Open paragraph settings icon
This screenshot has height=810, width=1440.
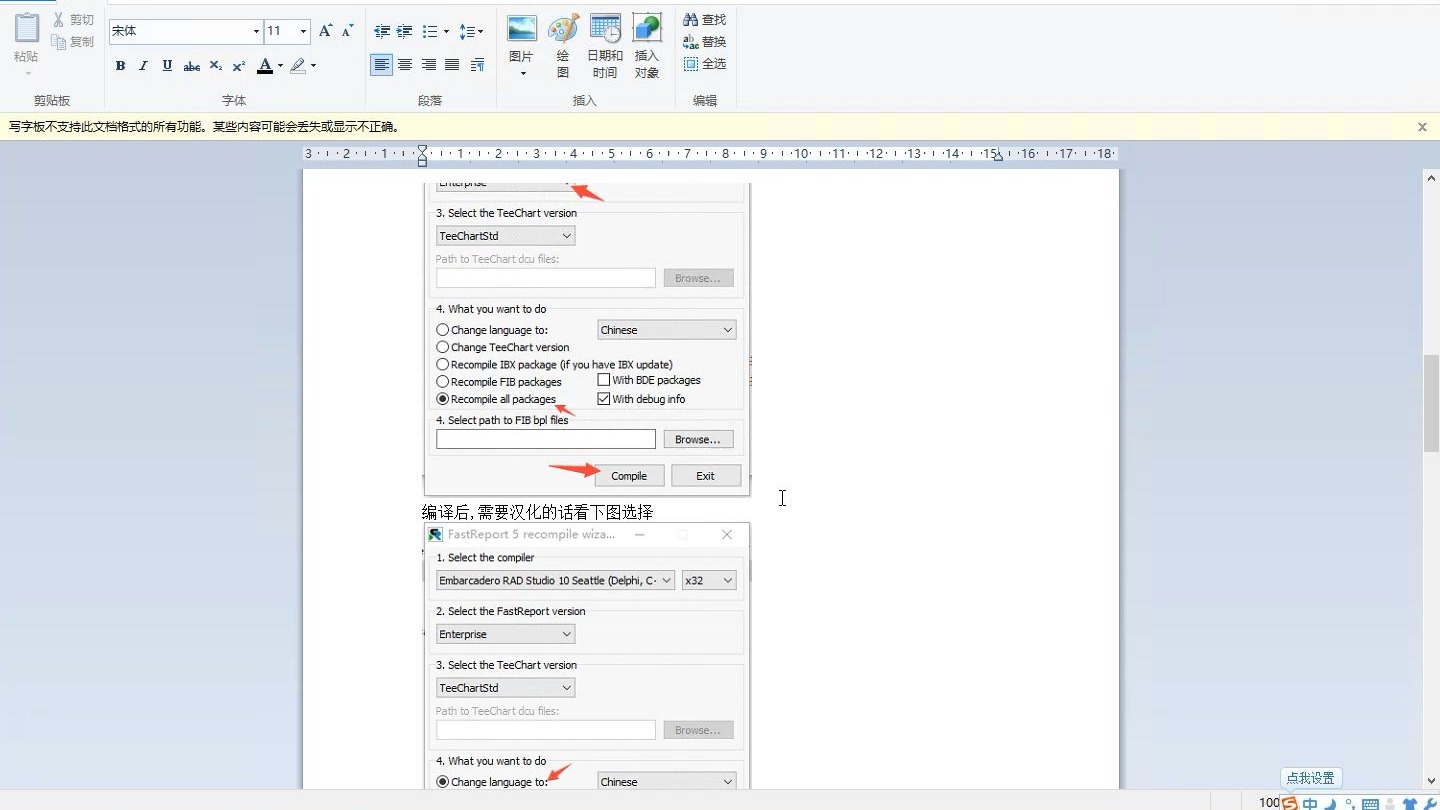pos(477,65)
